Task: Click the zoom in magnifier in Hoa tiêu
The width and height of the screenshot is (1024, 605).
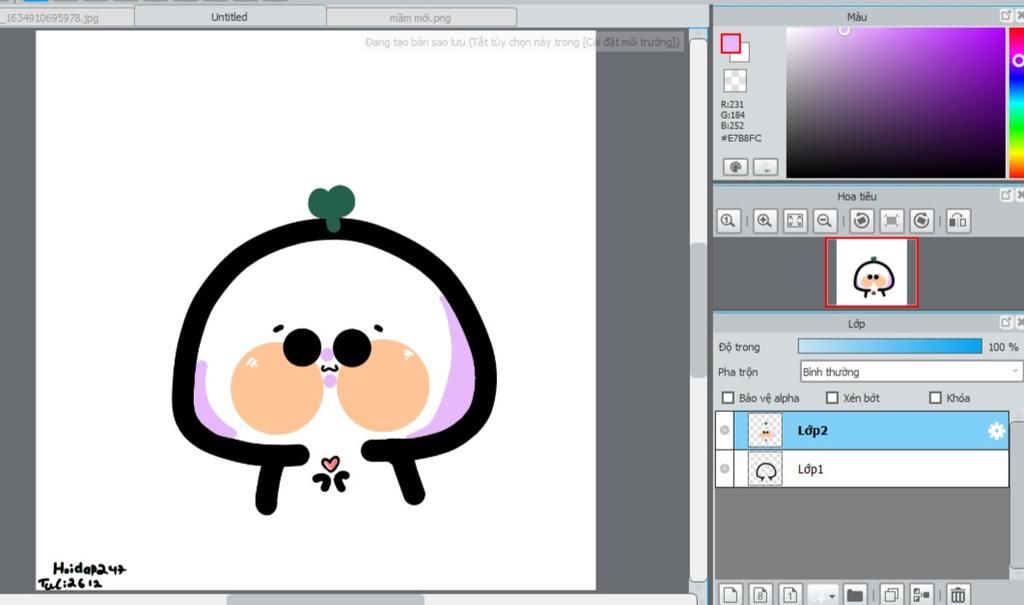Action: [764, 221]
